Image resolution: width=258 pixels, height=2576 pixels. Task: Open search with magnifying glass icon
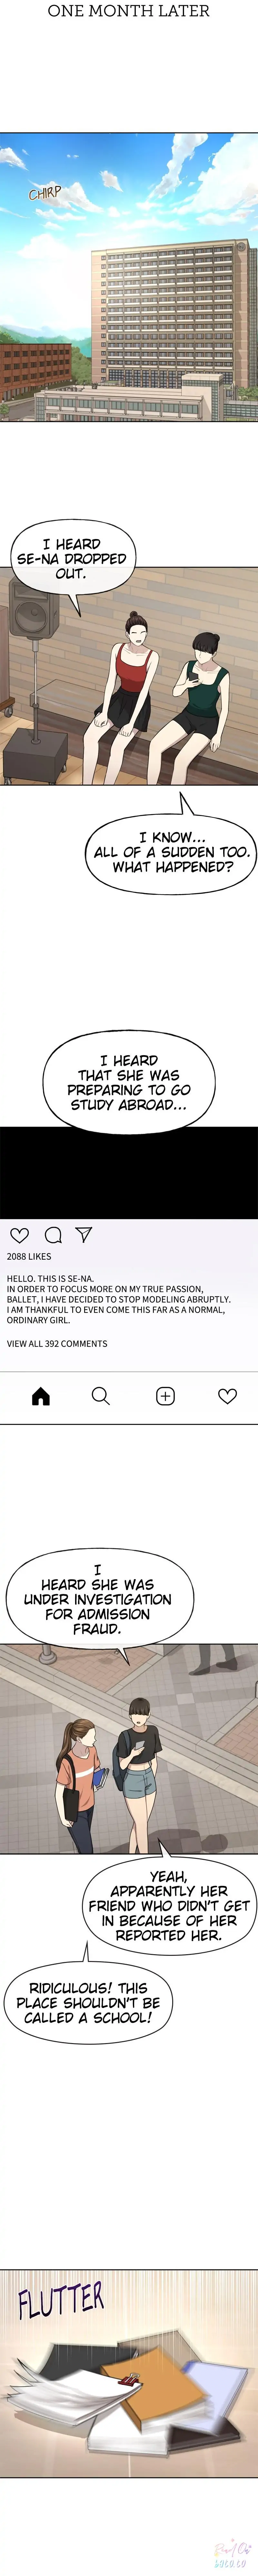click(x=100, y=1396)
